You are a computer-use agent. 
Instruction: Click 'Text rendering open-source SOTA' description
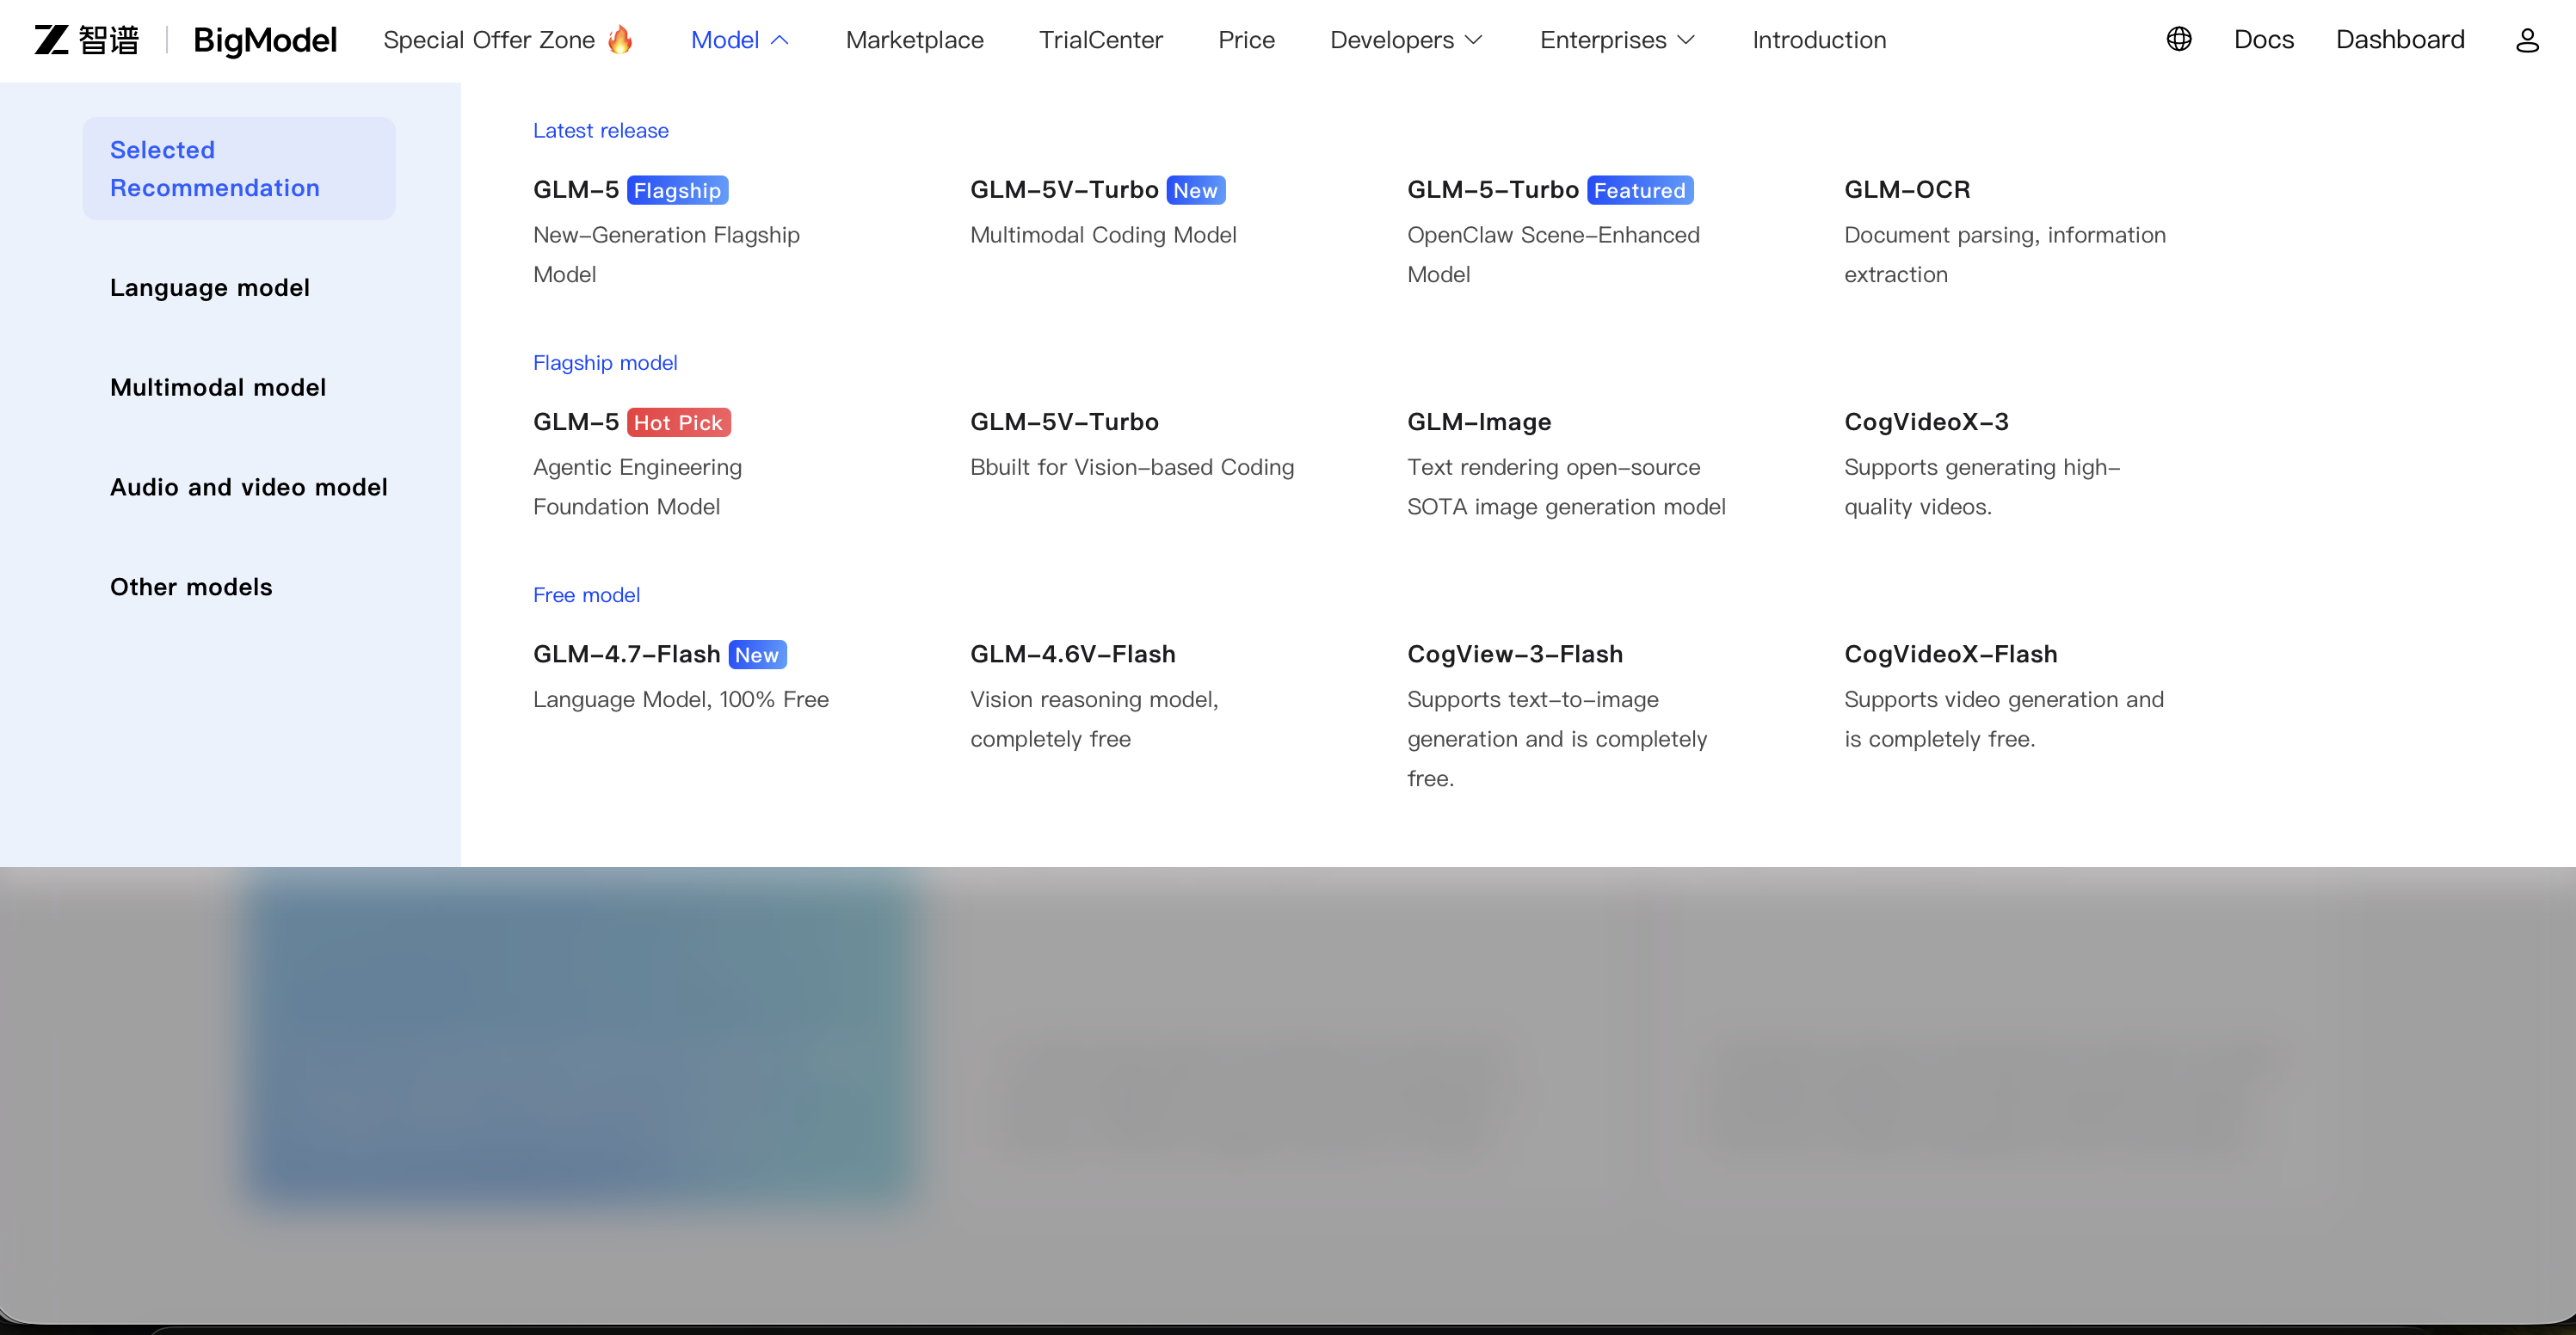pos(1566,487)
